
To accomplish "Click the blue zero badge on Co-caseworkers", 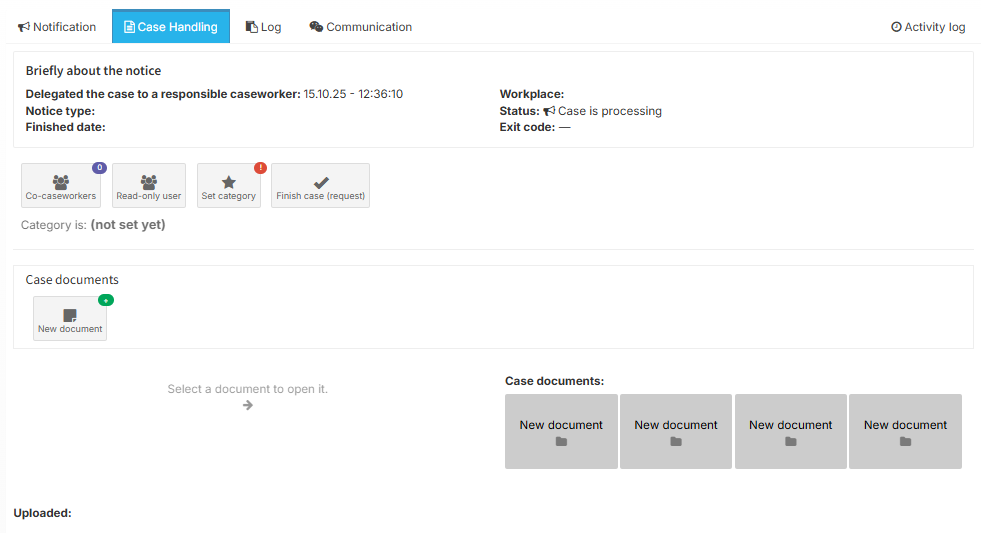I will [x=99, y=168].
